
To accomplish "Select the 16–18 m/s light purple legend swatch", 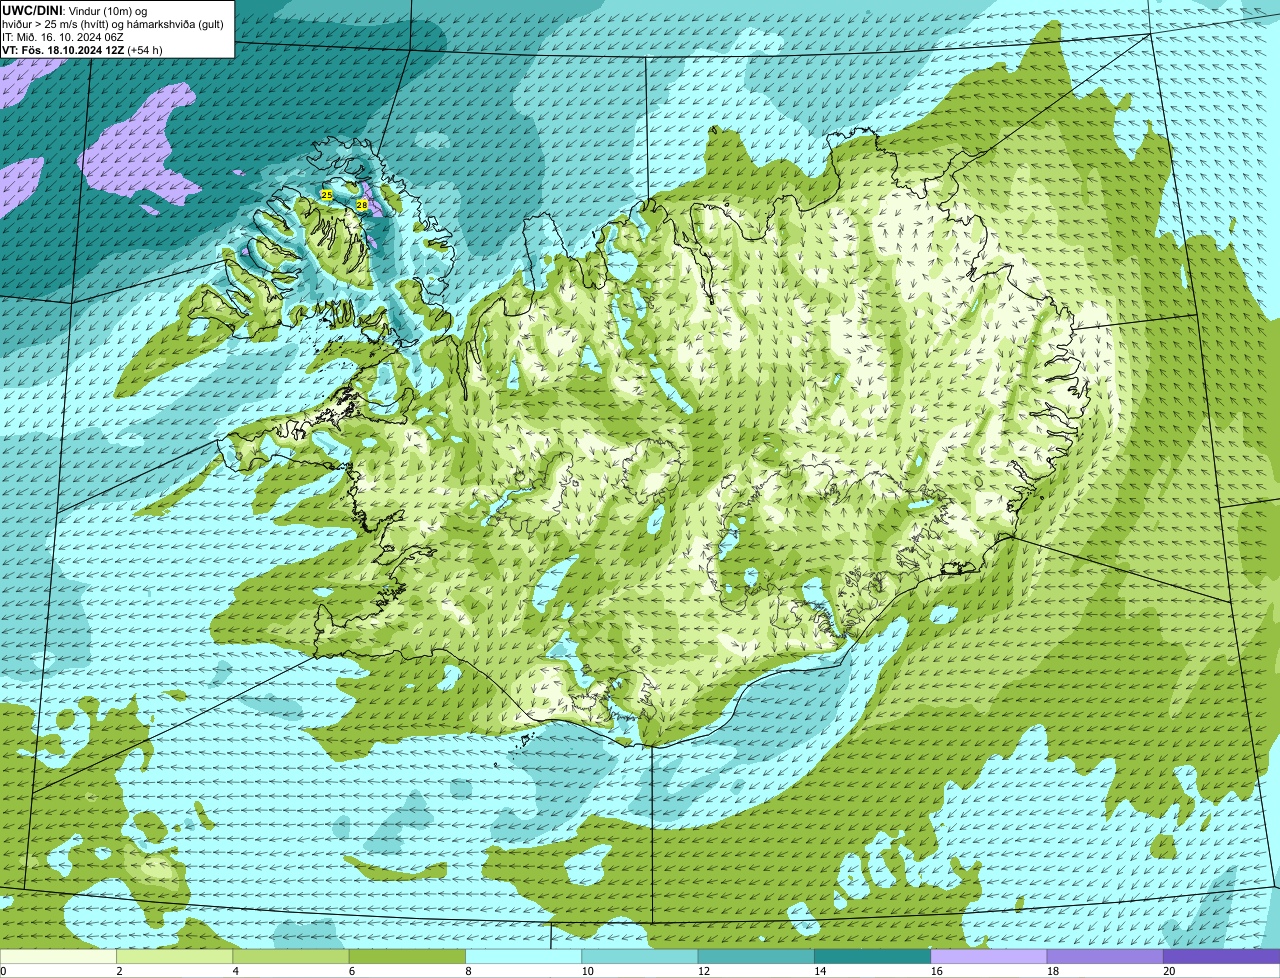I will click(989, 956).
